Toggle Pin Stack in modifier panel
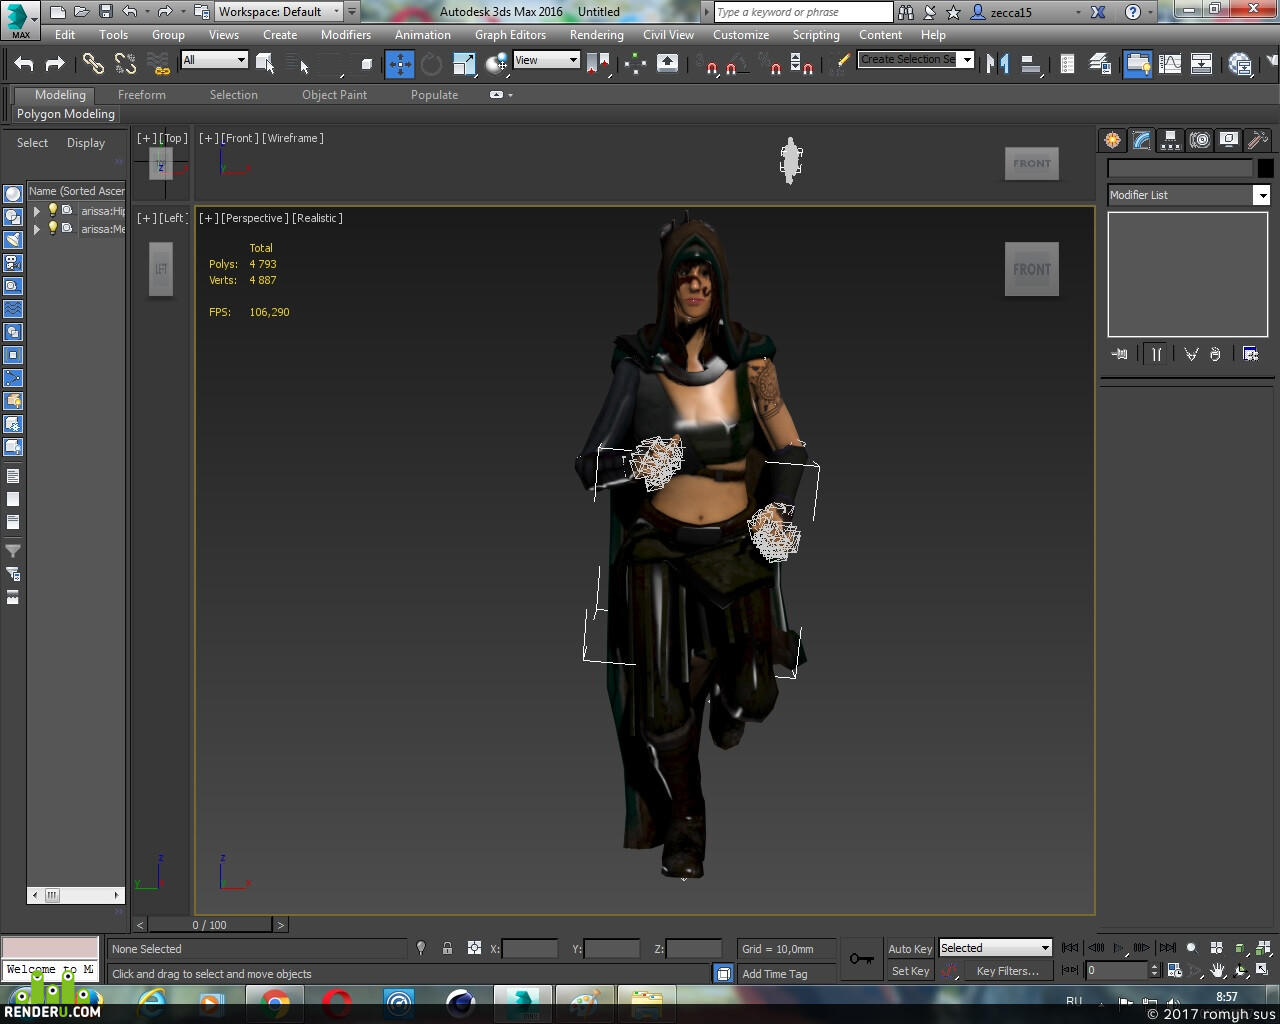1280x1024 pixels. pos(1119,354)
